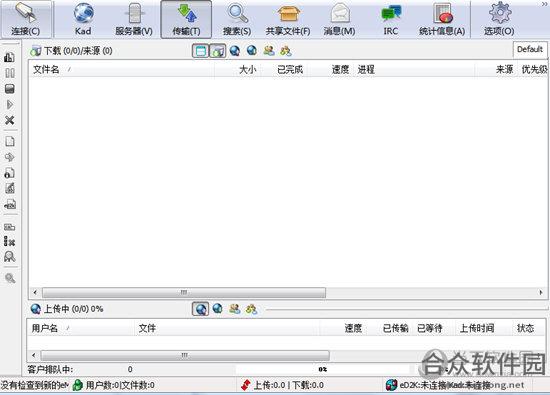The width and height of the screenshot is (550, 395).
Task: Select the 传输(T) transfers page
Action: (186, 19)
